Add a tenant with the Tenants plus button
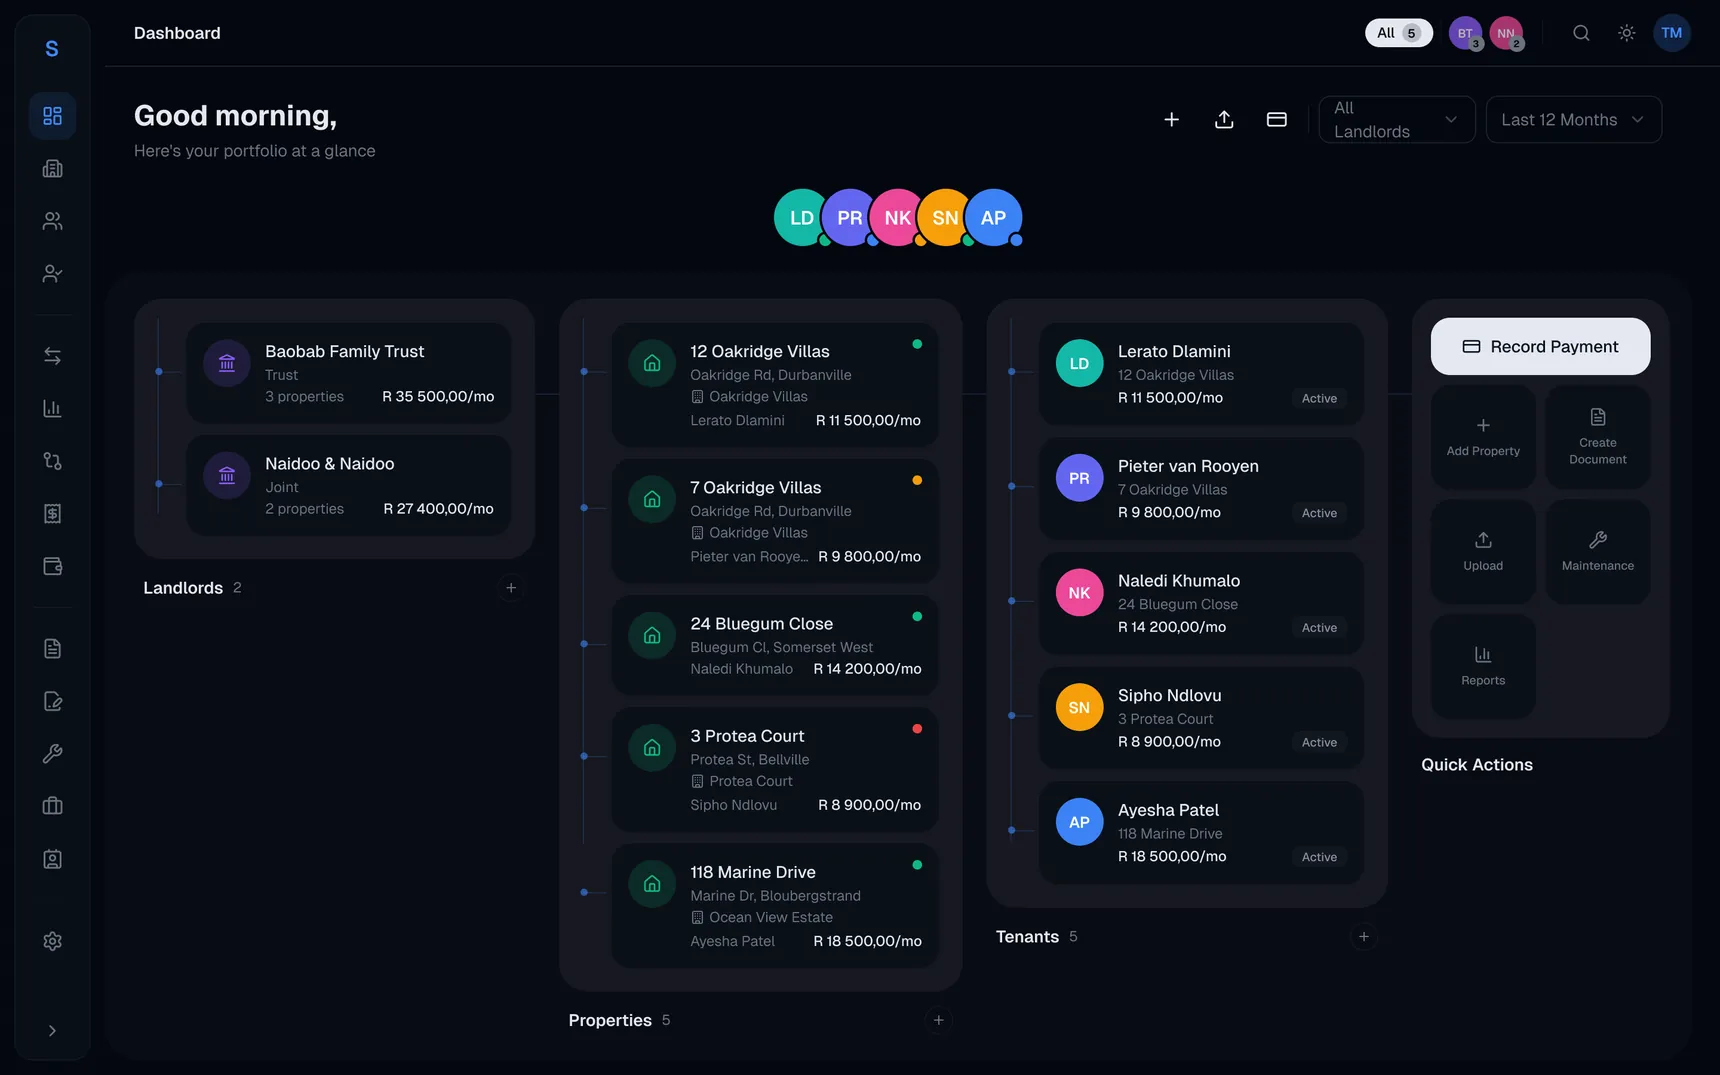This screenshot has height=1075, width=1720. (1364, 937)
